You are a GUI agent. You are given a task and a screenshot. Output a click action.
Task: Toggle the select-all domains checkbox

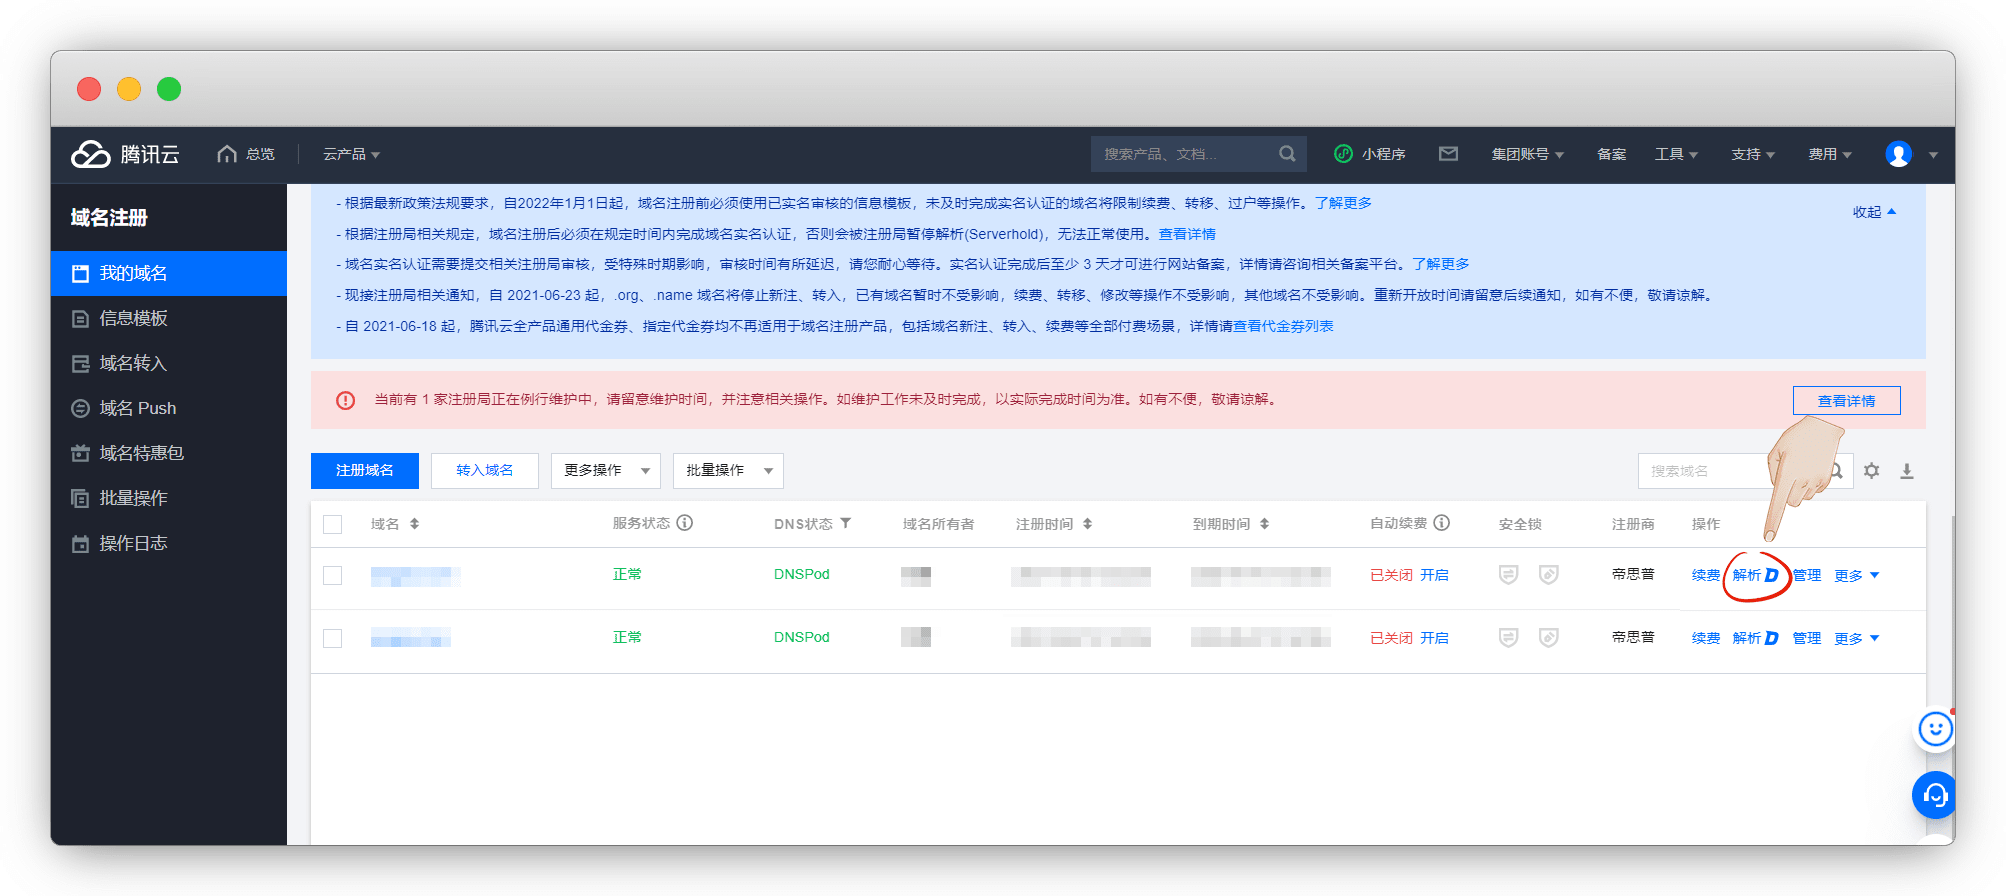pyautogui.click(x=333, y=524)
